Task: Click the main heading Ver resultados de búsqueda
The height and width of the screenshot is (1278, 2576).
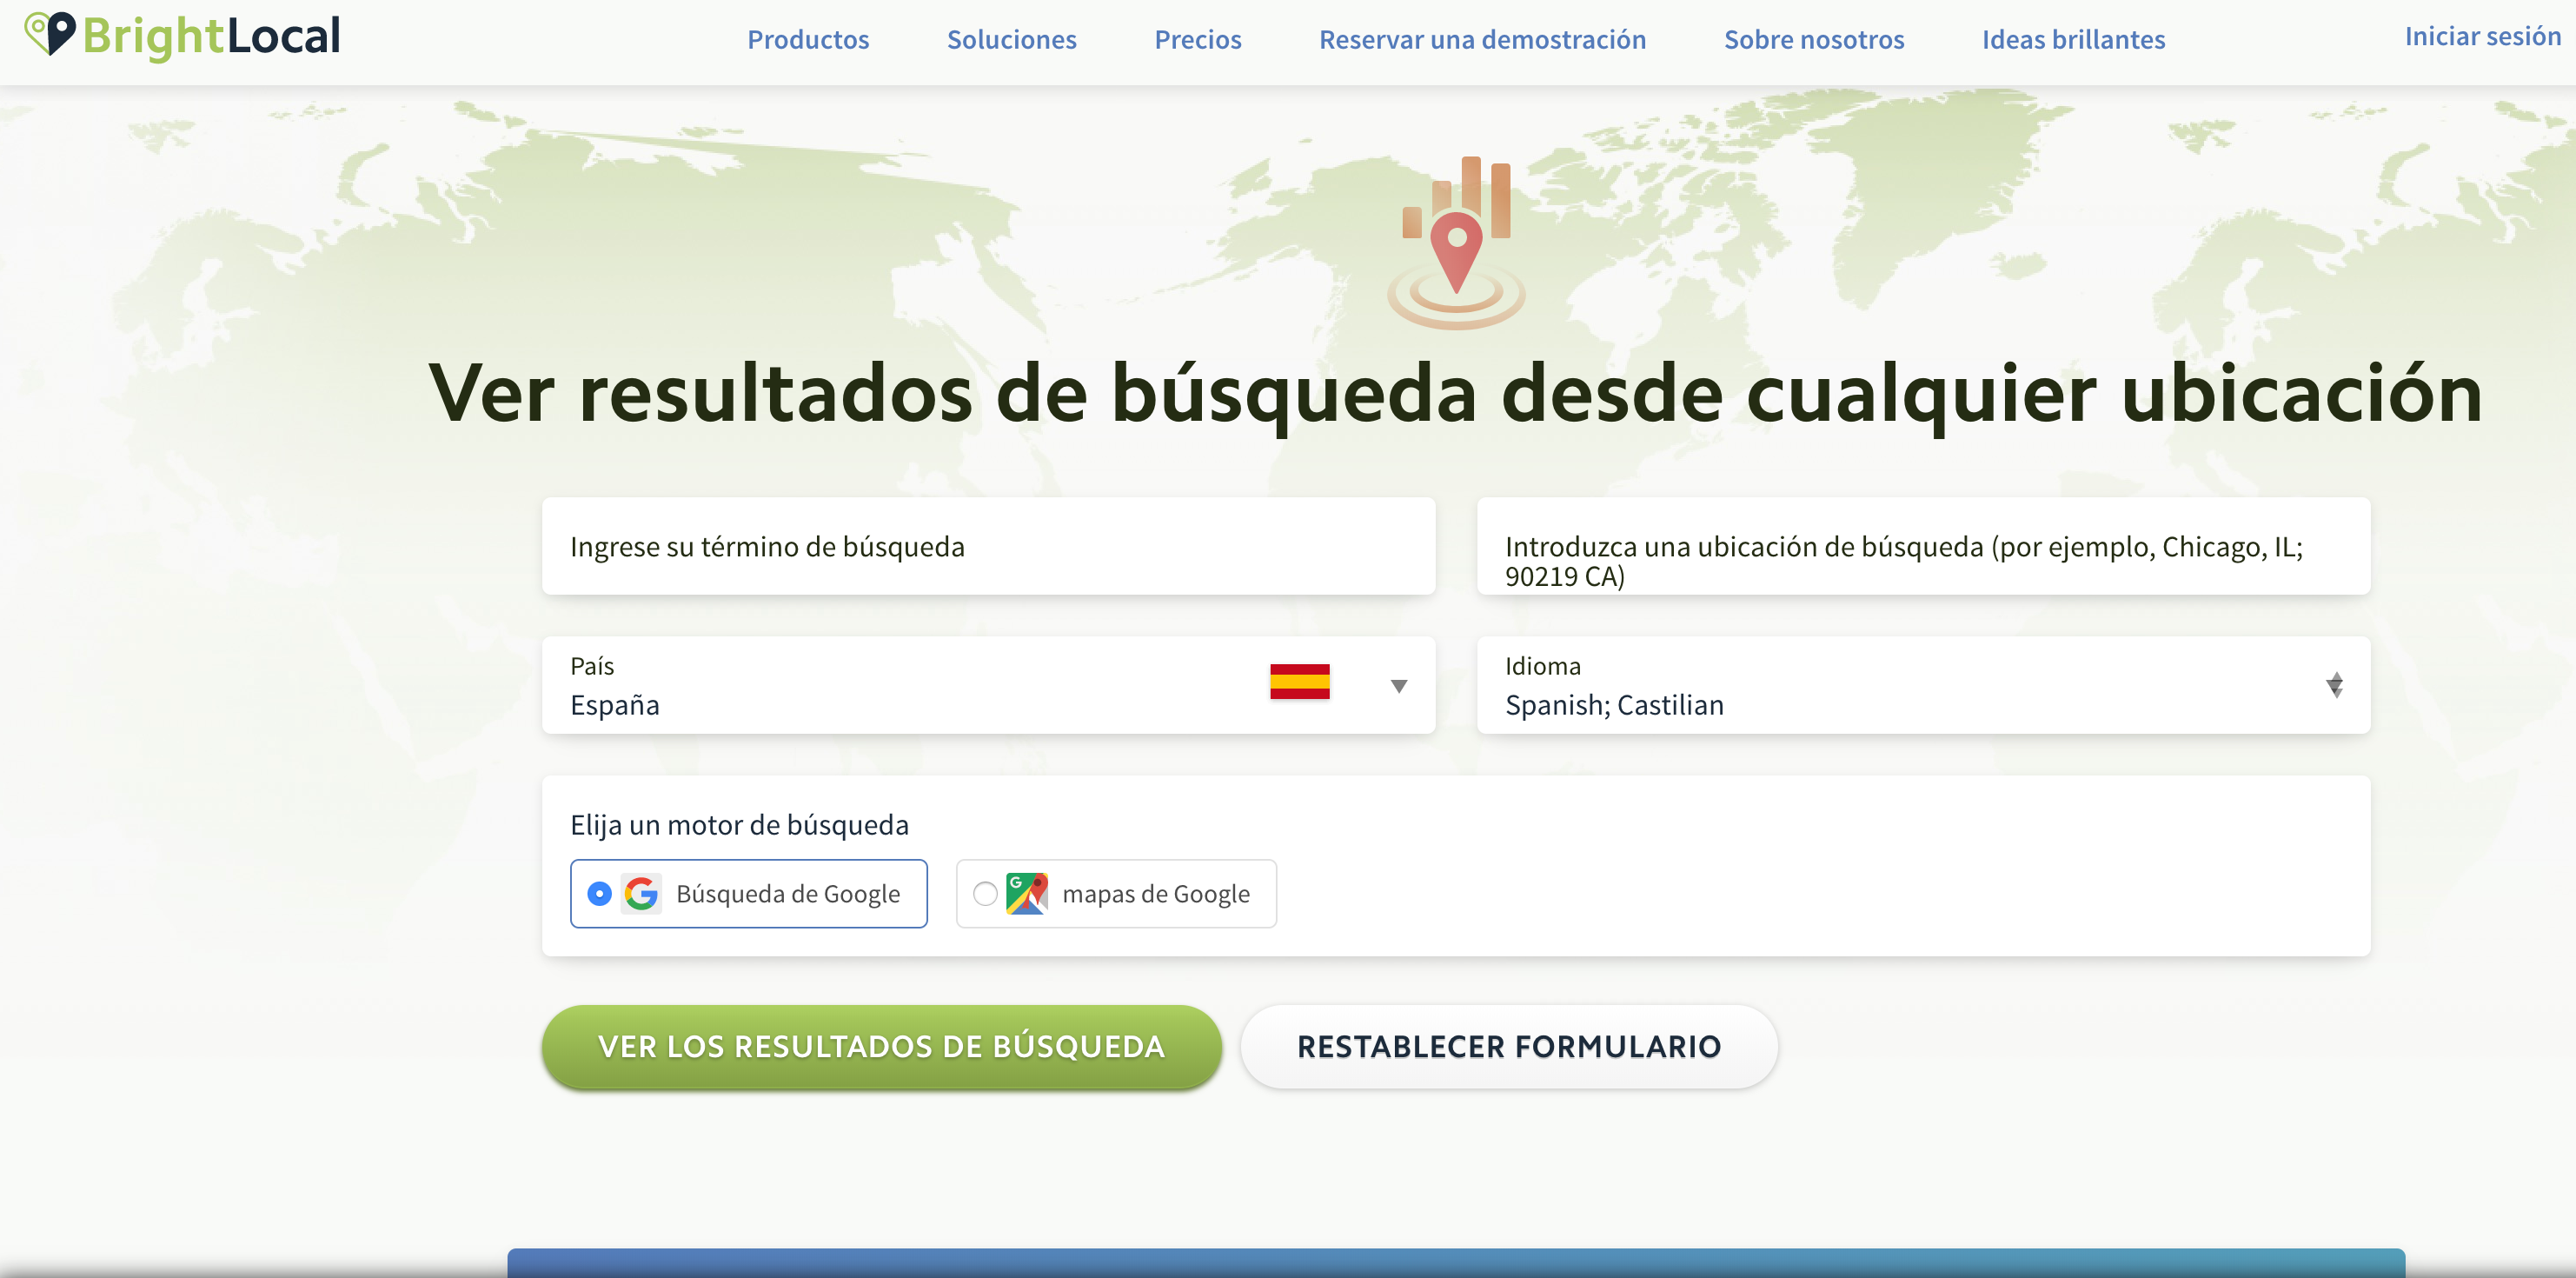Action: [x=1455, y=394]
